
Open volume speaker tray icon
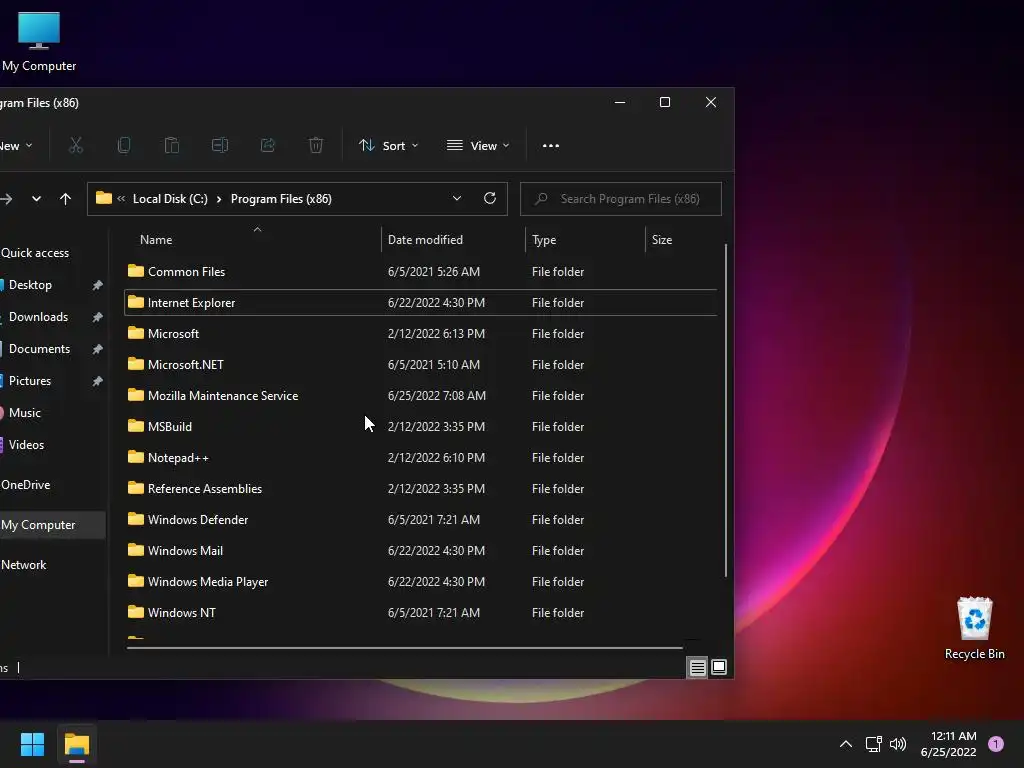coord(898,744)
